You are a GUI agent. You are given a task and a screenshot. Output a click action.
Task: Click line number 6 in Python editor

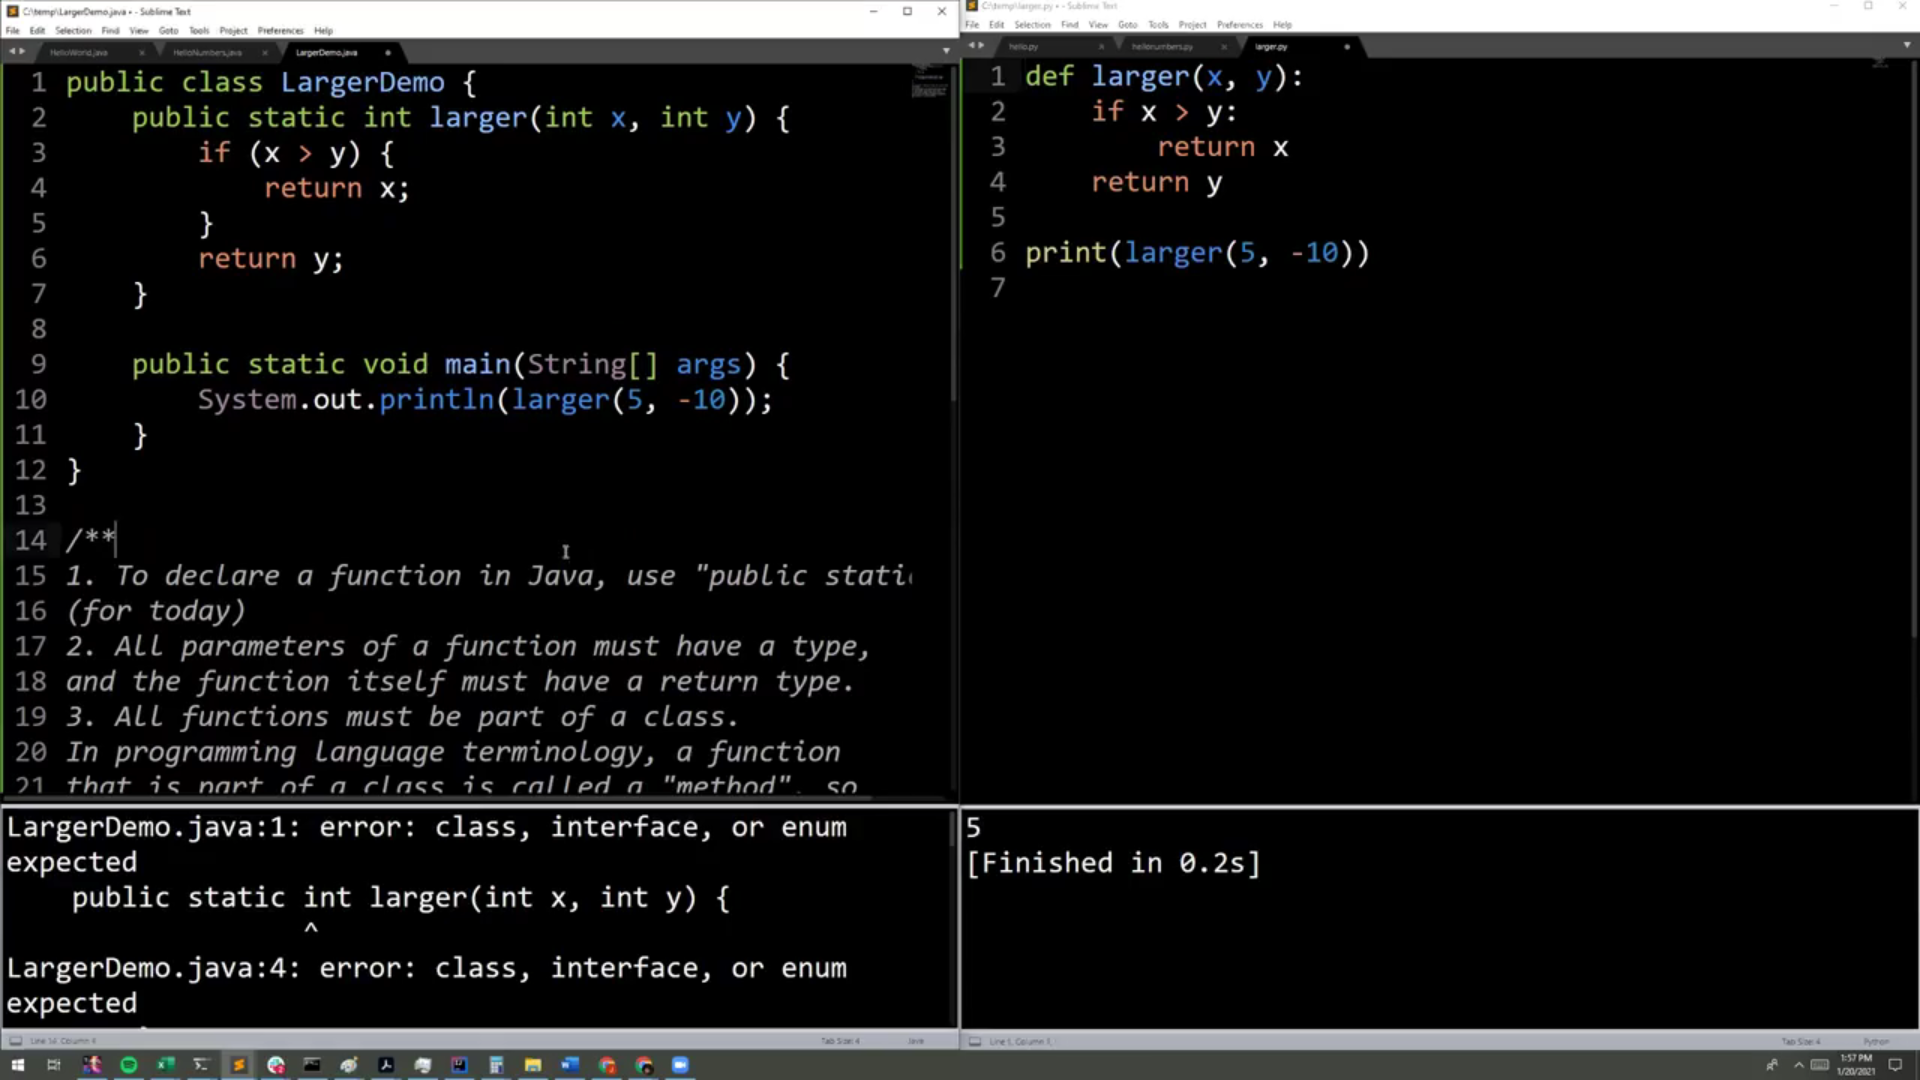[998, 253]
